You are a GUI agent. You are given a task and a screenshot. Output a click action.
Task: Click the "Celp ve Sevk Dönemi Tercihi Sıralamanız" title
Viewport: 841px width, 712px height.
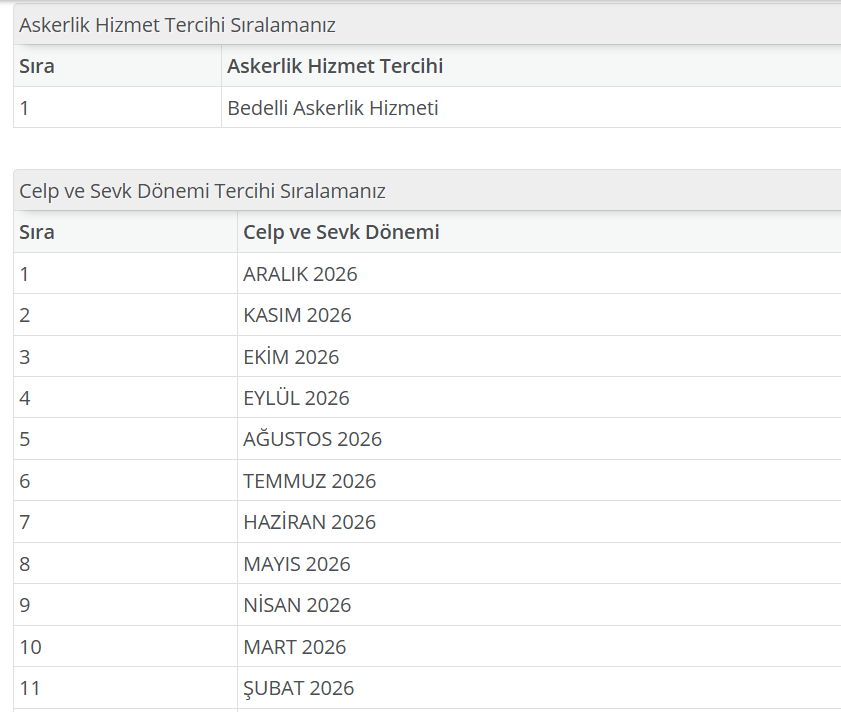pos(202,191)
